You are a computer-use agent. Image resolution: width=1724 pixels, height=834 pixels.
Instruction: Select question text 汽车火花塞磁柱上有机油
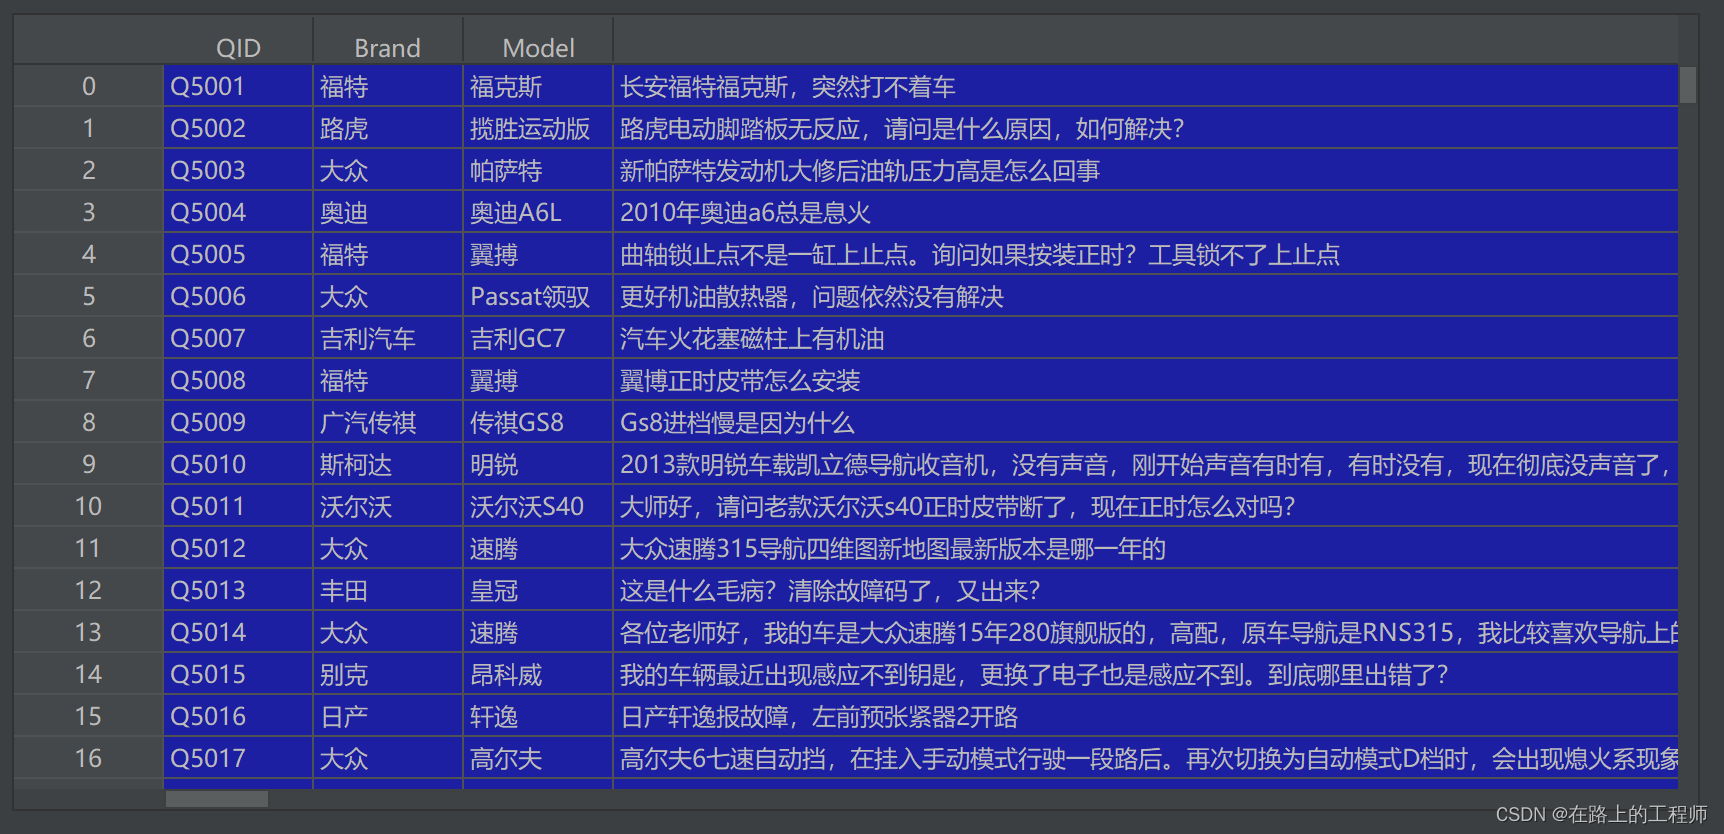coord(752,339)
